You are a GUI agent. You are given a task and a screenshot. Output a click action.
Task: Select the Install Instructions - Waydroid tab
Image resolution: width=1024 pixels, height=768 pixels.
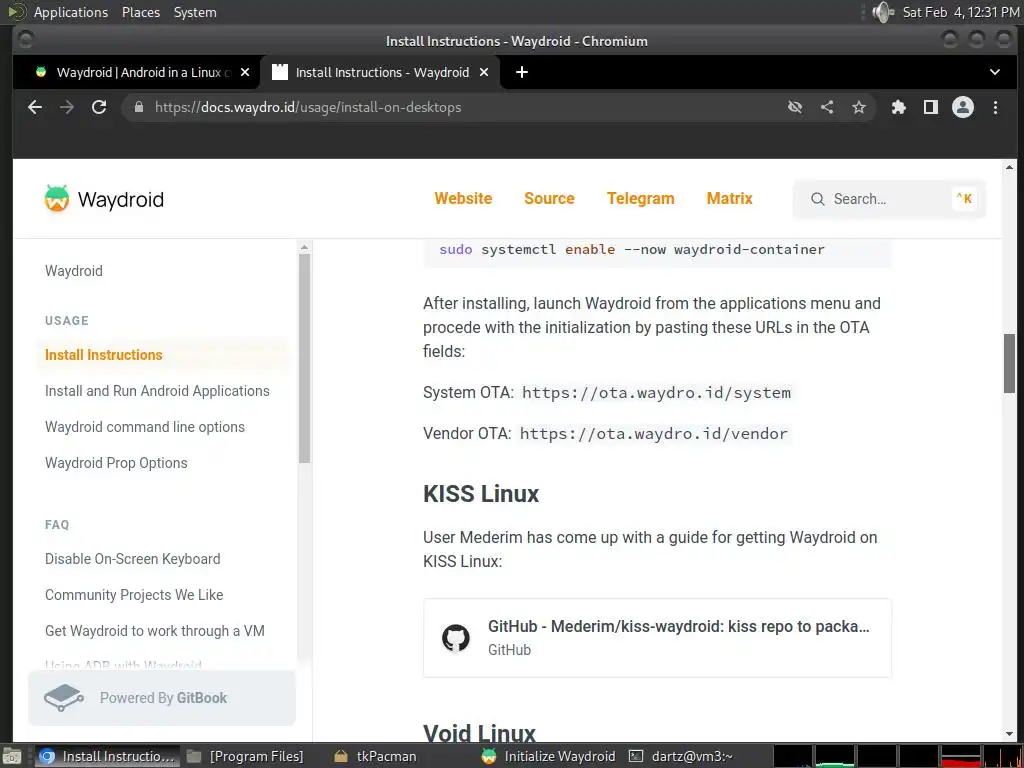(380, 72)
